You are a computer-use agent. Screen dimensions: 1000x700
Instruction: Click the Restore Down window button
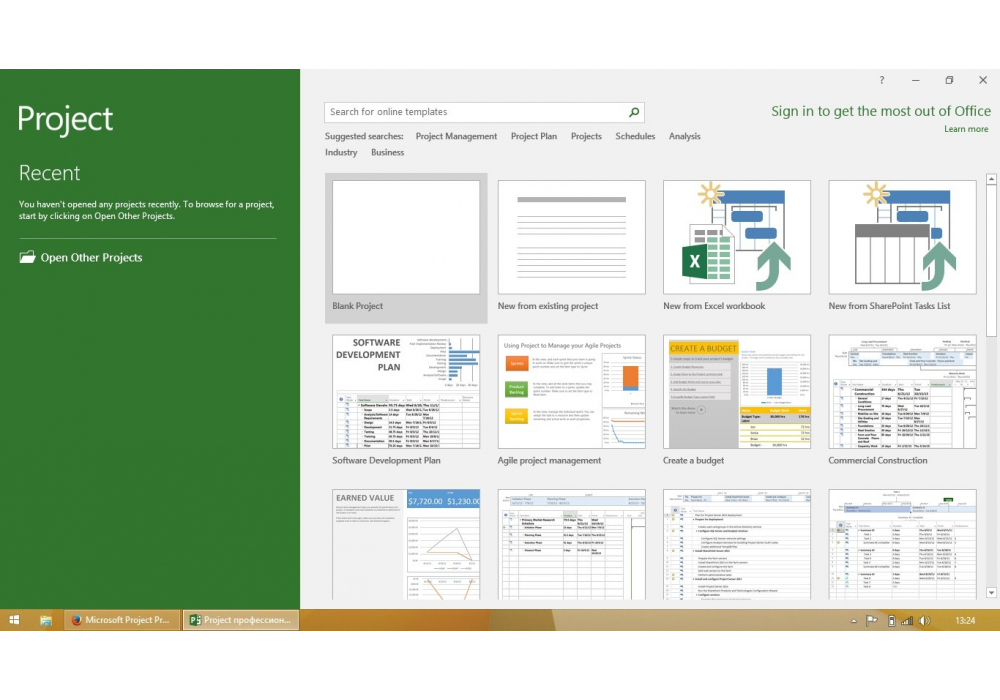[x=949, y=80]
